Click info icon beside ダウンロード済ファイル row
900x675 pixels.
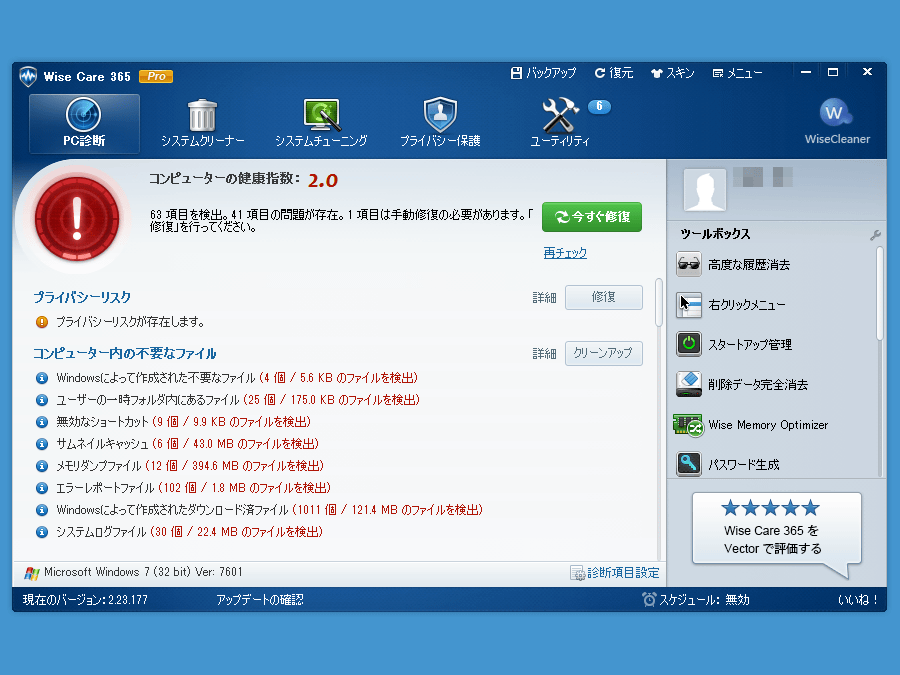[42, 510]
